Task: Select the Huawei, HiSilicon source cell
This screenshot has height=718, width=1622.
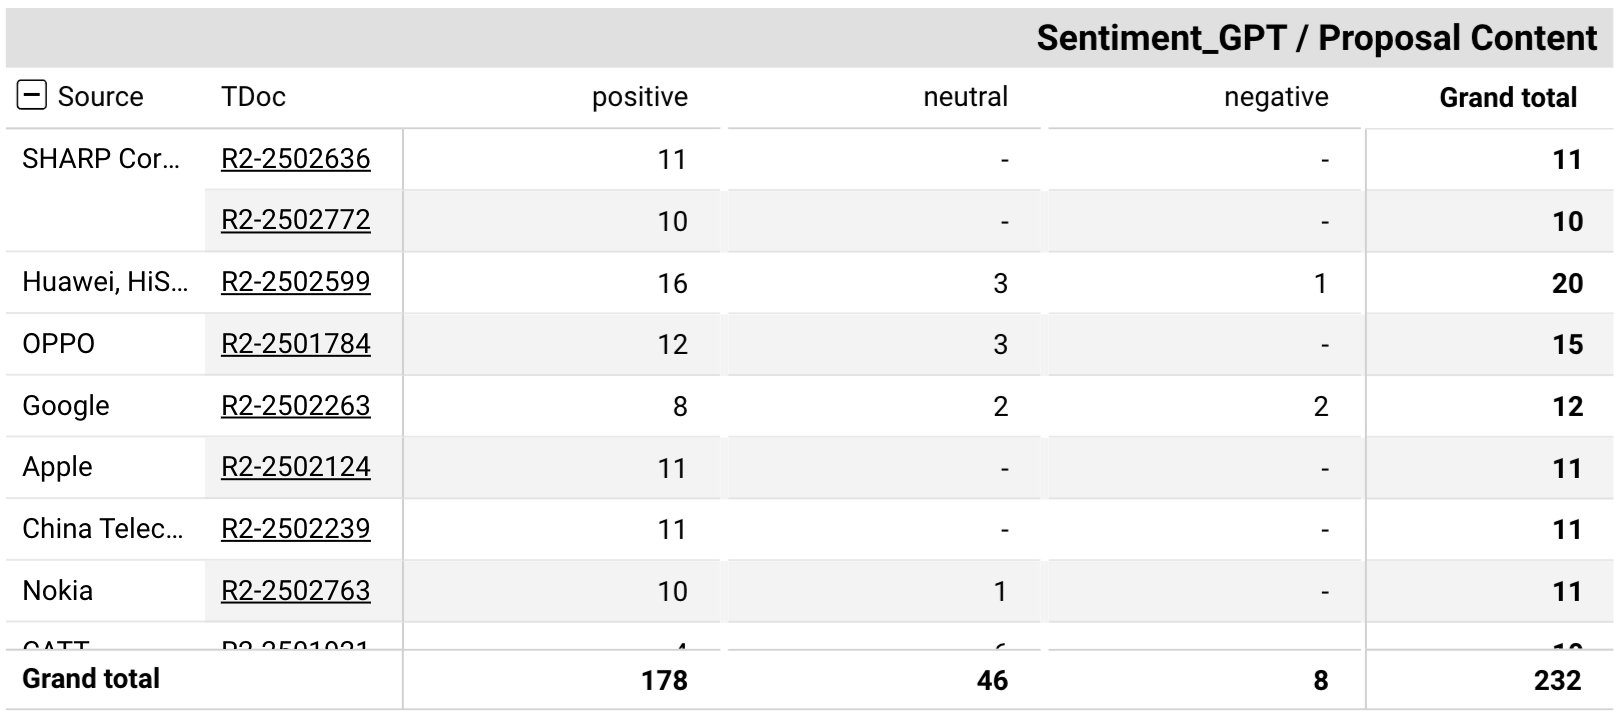Action: click(105, 282)
